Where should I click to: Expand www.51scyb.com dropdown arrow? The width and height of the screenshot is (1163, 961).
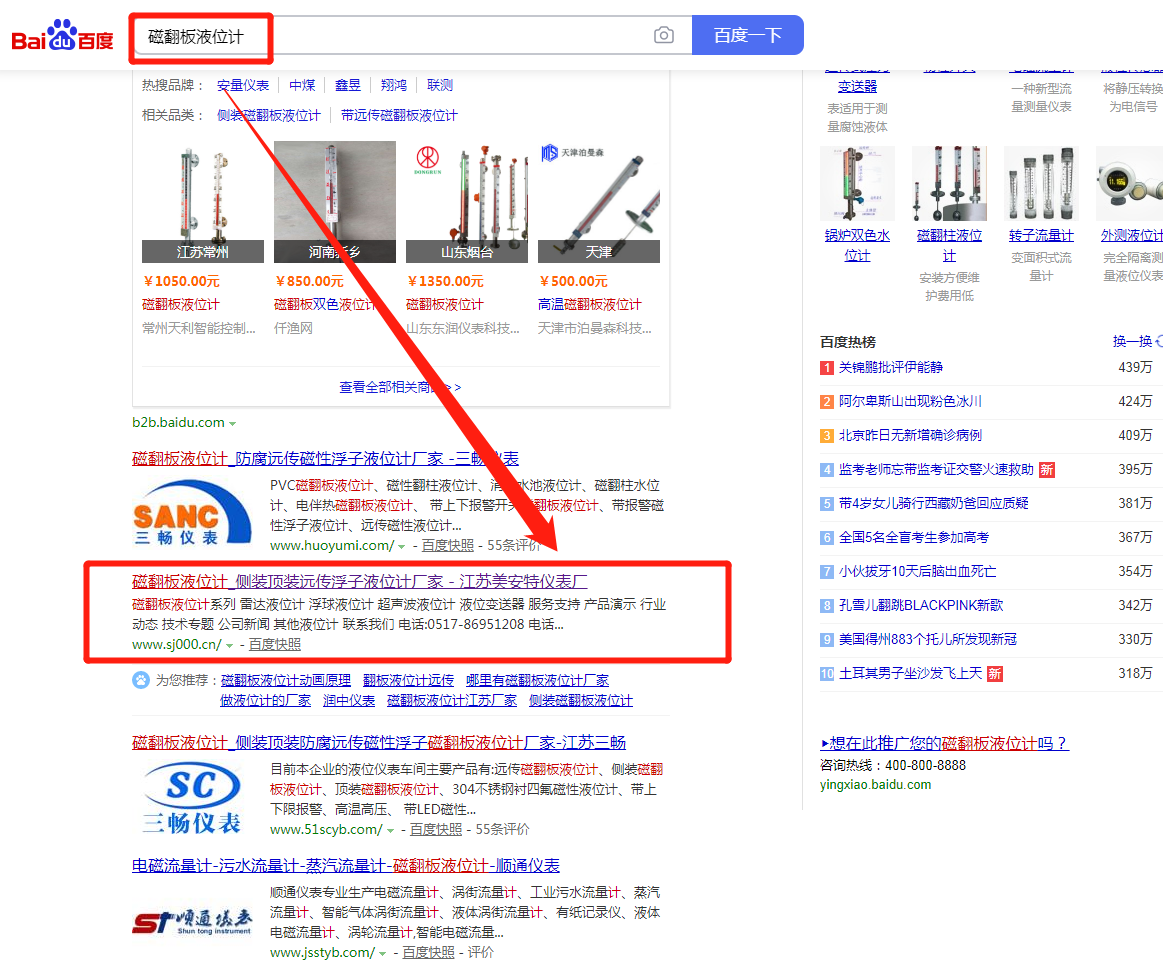pos(390,830)
